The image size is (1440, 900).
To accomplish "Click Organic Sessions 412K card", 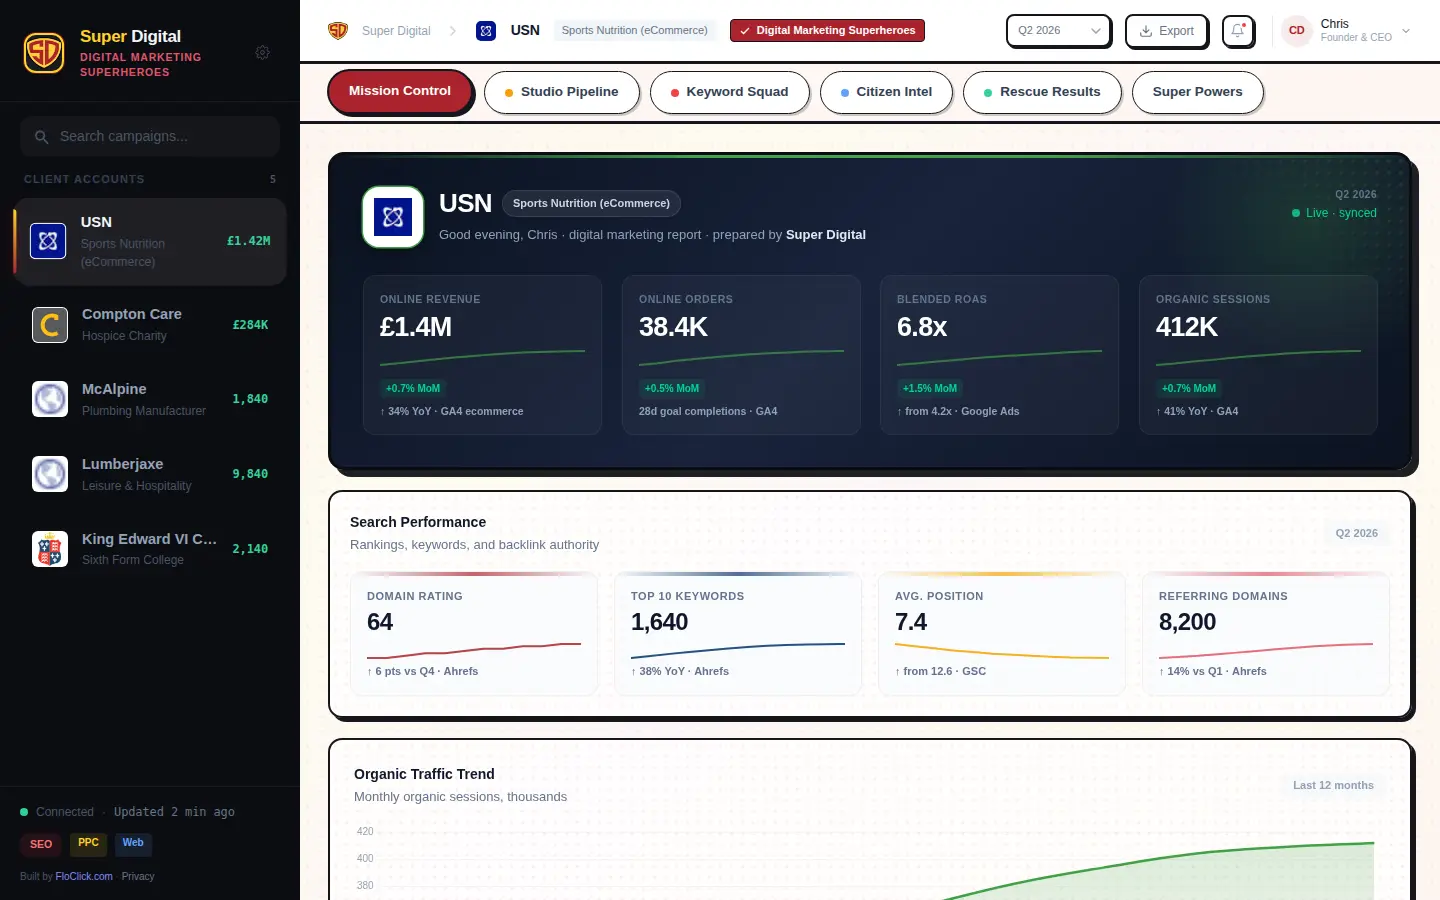I will click(1258, 355).
